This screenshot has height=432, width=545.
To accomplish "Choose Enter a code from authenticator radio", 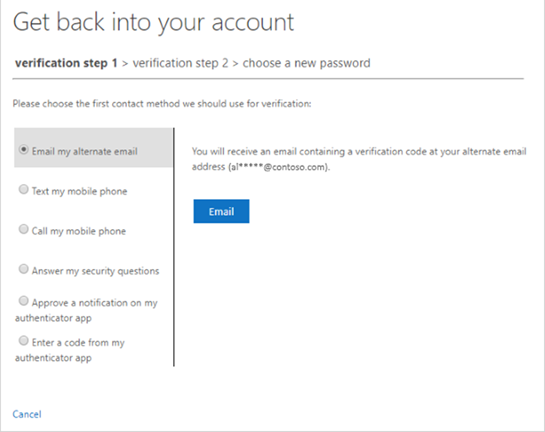I will pyautogui.click(x=24, y=341).
